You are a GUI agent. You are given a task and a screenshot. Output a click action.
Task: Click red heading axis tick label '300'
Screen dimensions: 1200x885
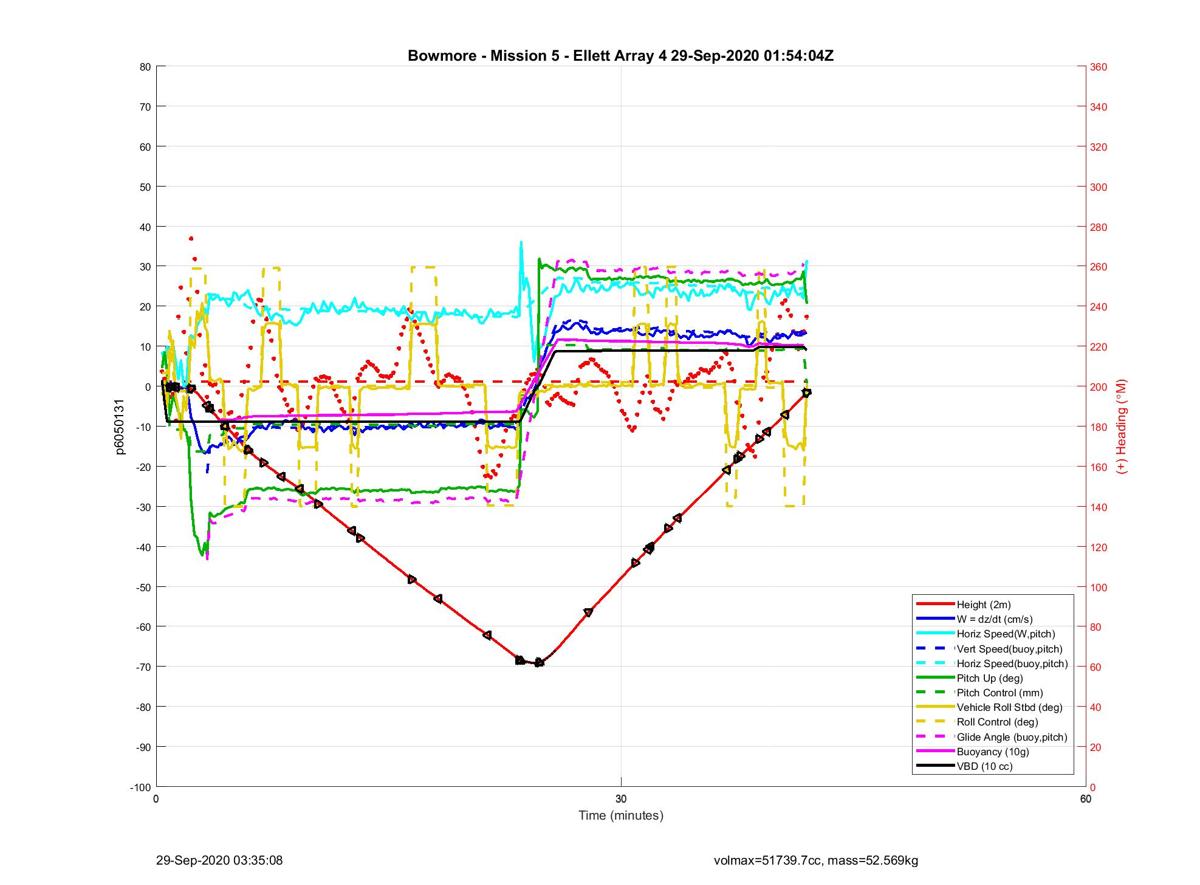click(x=1099, y=187)
